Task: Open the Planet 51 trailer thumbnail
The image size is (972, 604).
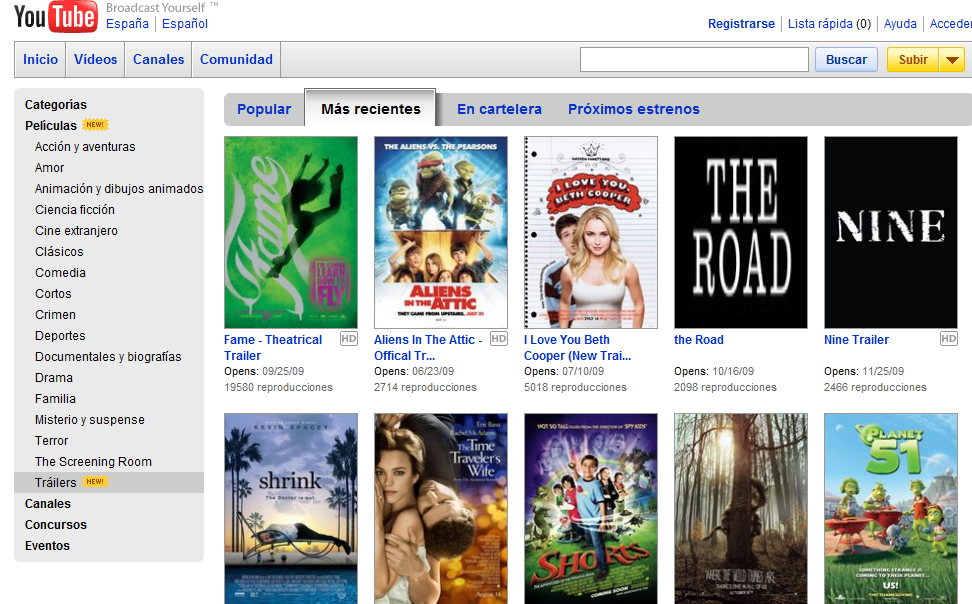Action: click(890, 508)
